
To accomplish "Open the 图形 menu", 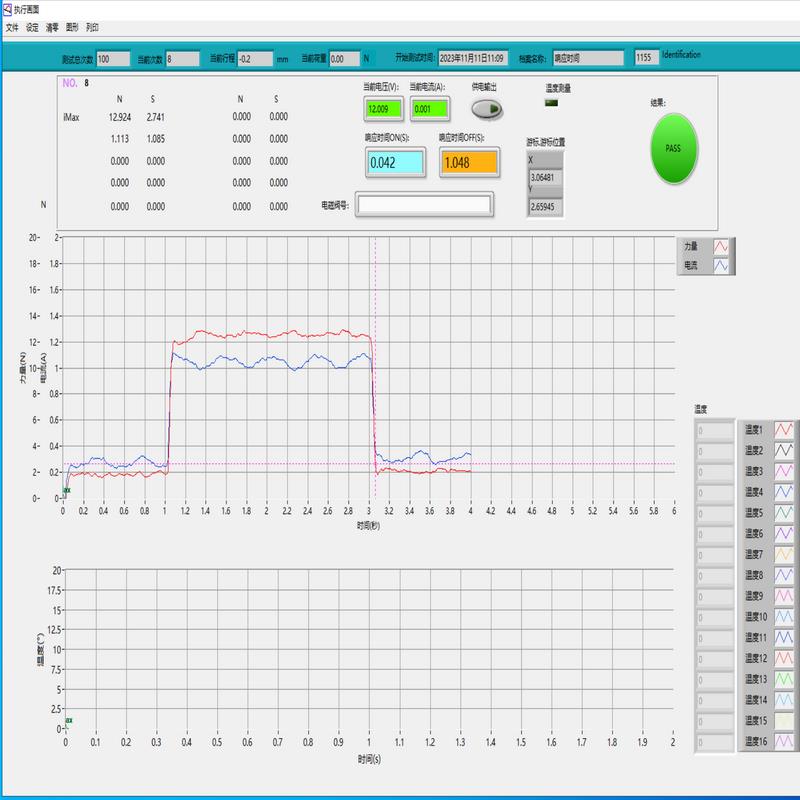I will [72, 28].
